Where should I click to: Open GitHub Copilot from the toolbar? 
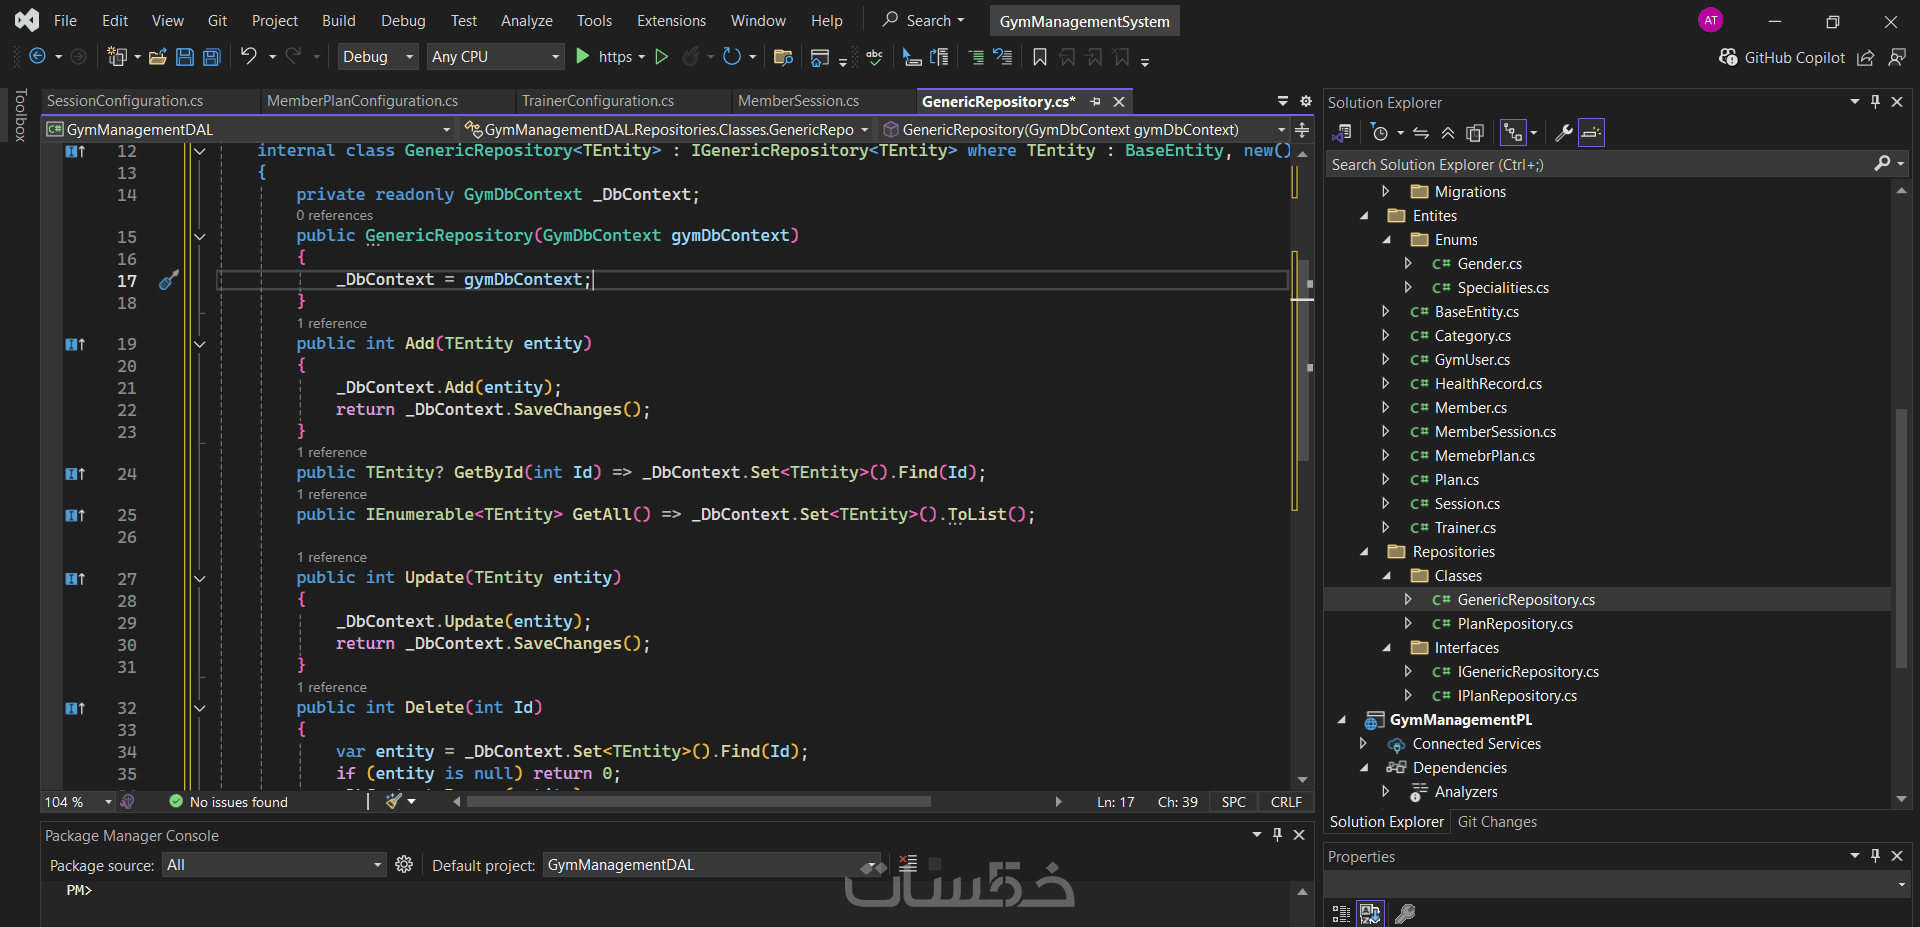pyautogui.click(x=1782, y=57)
